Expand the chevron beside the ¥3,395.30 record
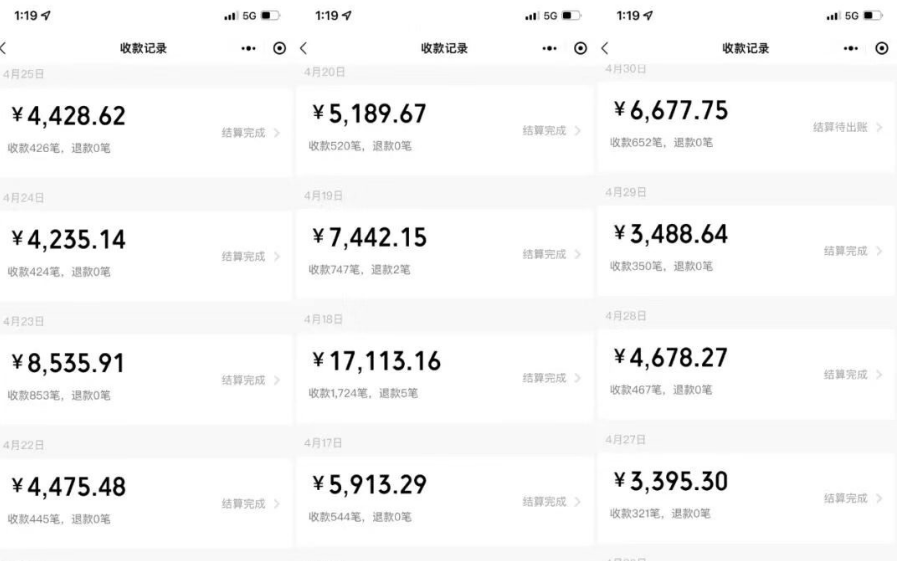The height and width of the screenshot is (561, 902). (878, 498)
